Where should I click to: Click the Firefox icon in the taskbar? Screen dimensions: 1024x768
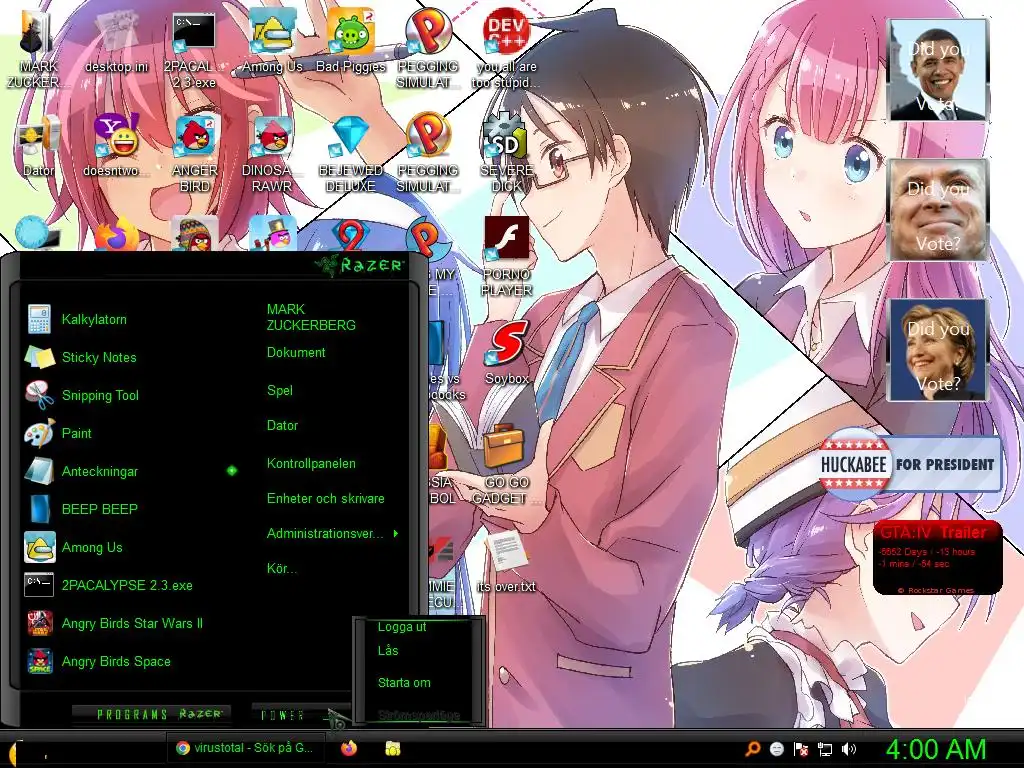pyautogui.click(x=349, y=748)
